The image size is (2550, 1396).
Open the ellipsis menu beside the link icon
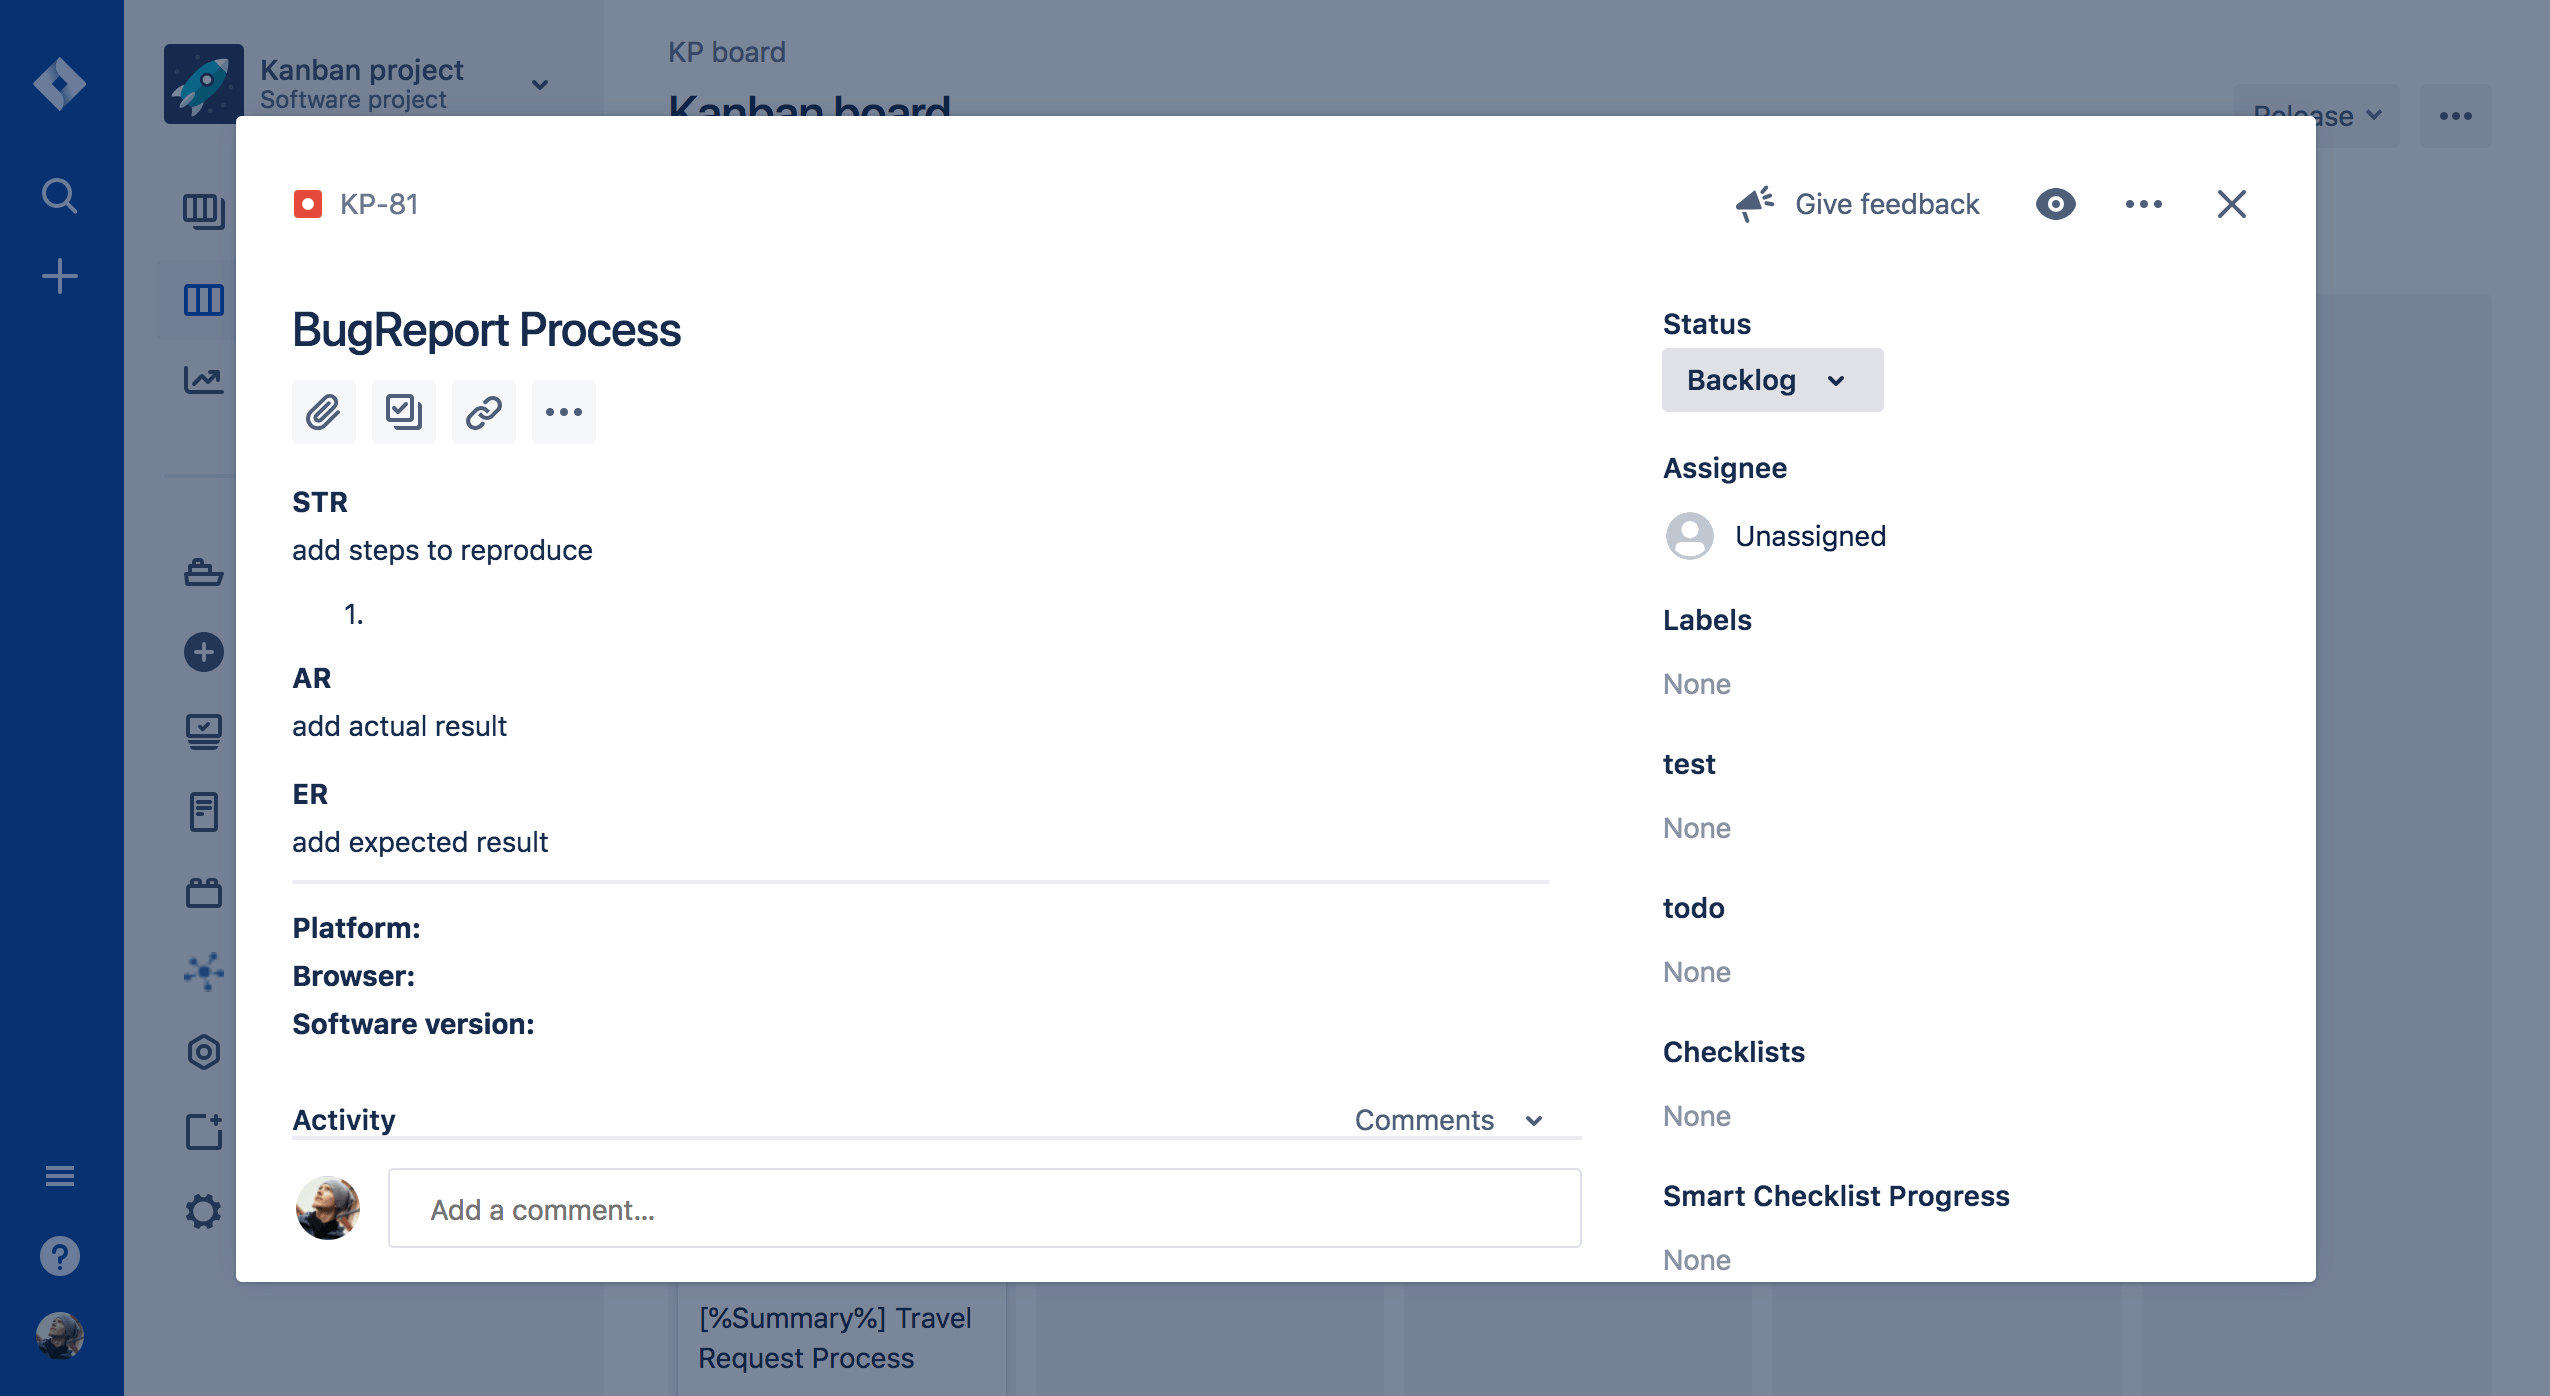pyautogui.click(x=563, y=412)
